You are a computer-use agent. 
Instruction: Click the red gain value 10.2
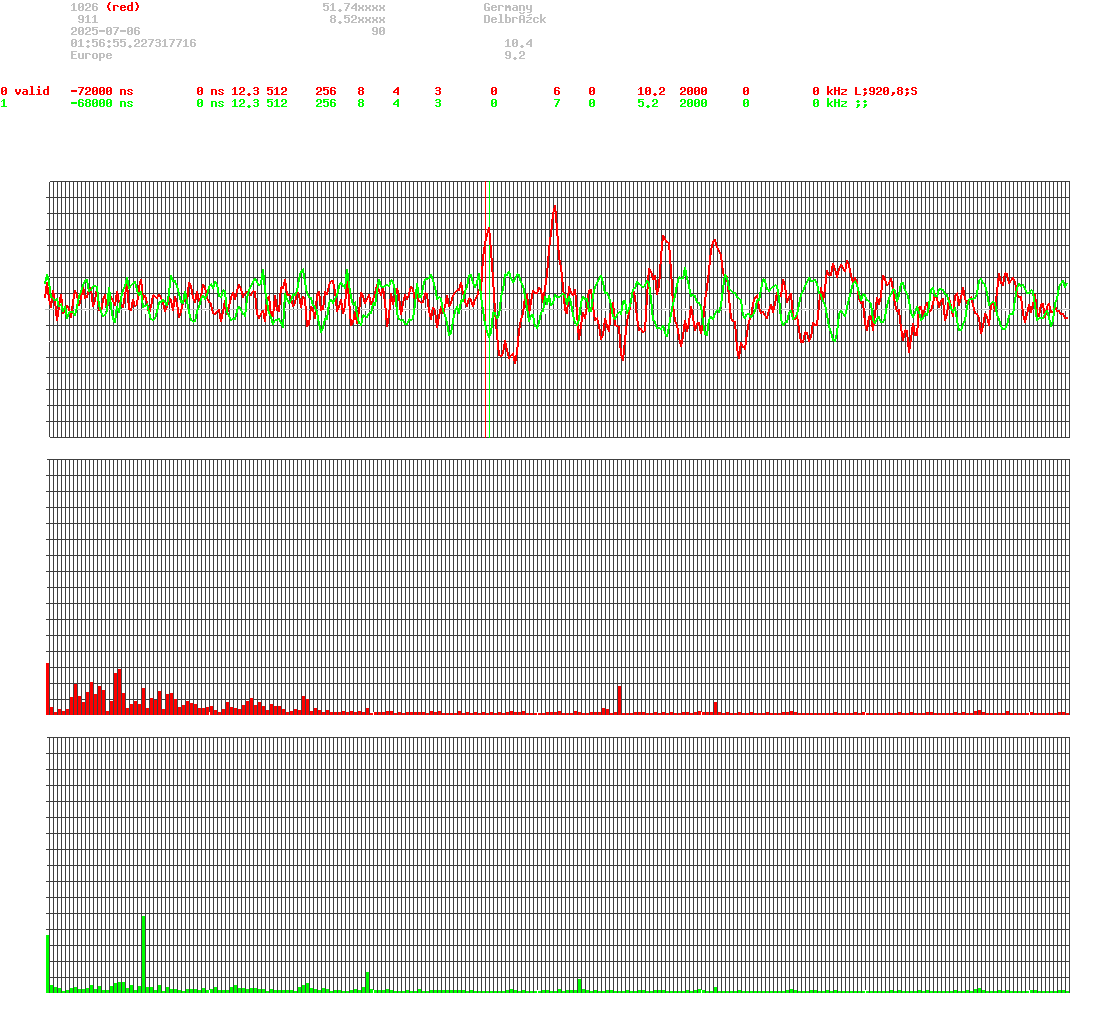pos(652,92)
